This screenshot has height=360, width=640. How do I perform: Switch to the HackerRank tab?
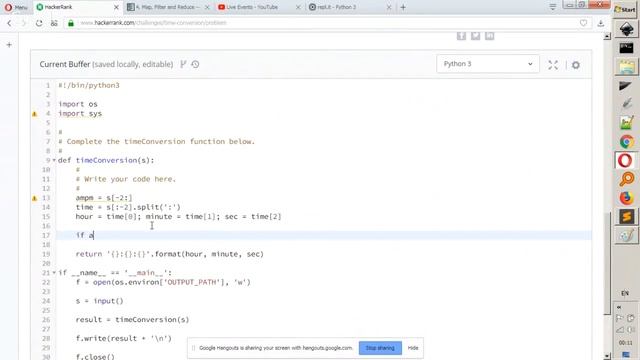coord(72,7)
